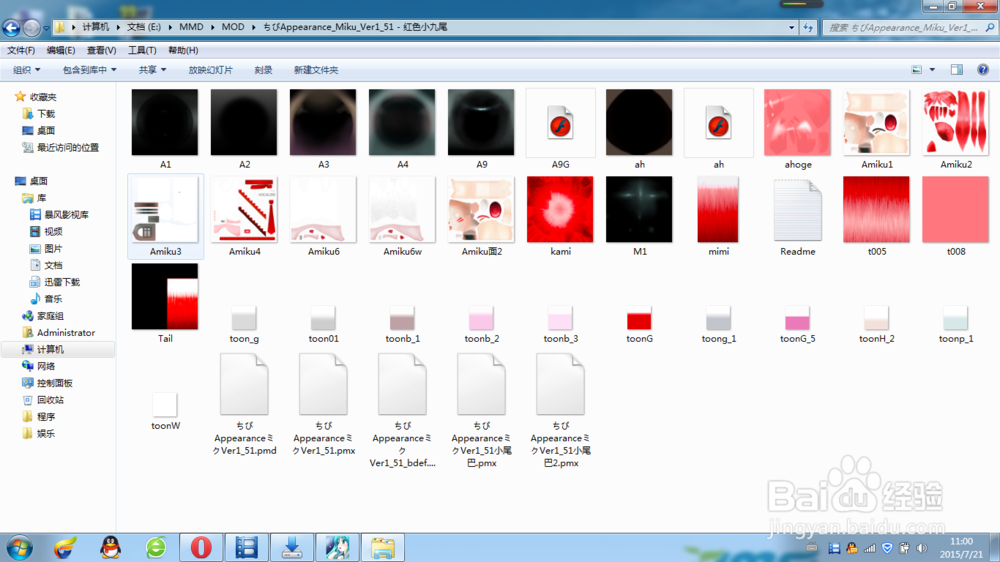Click the network signal tray icon
Viewport: 1000px width, 562px height.
869,548
